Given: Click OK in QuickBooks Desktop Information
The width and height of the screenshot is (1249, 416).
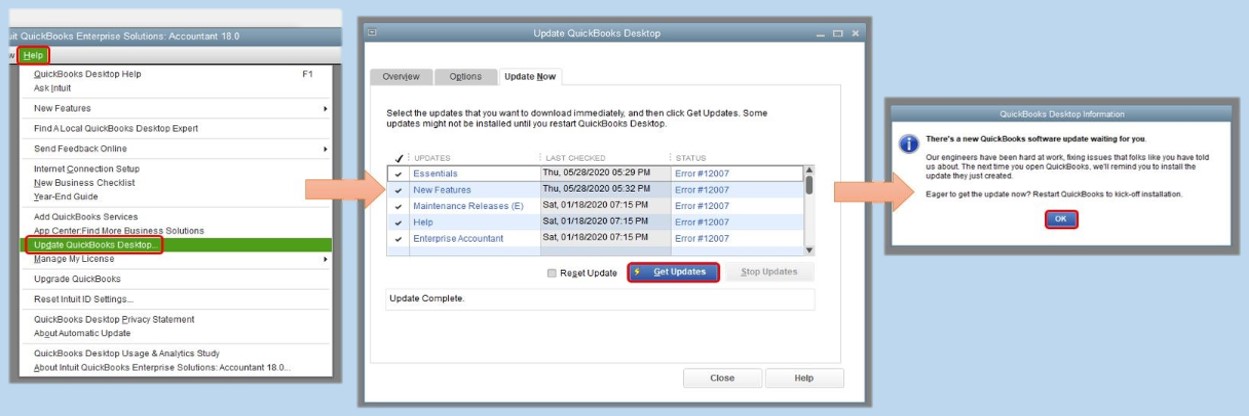Looking at the screenshot, I should tap(1060, 219).
